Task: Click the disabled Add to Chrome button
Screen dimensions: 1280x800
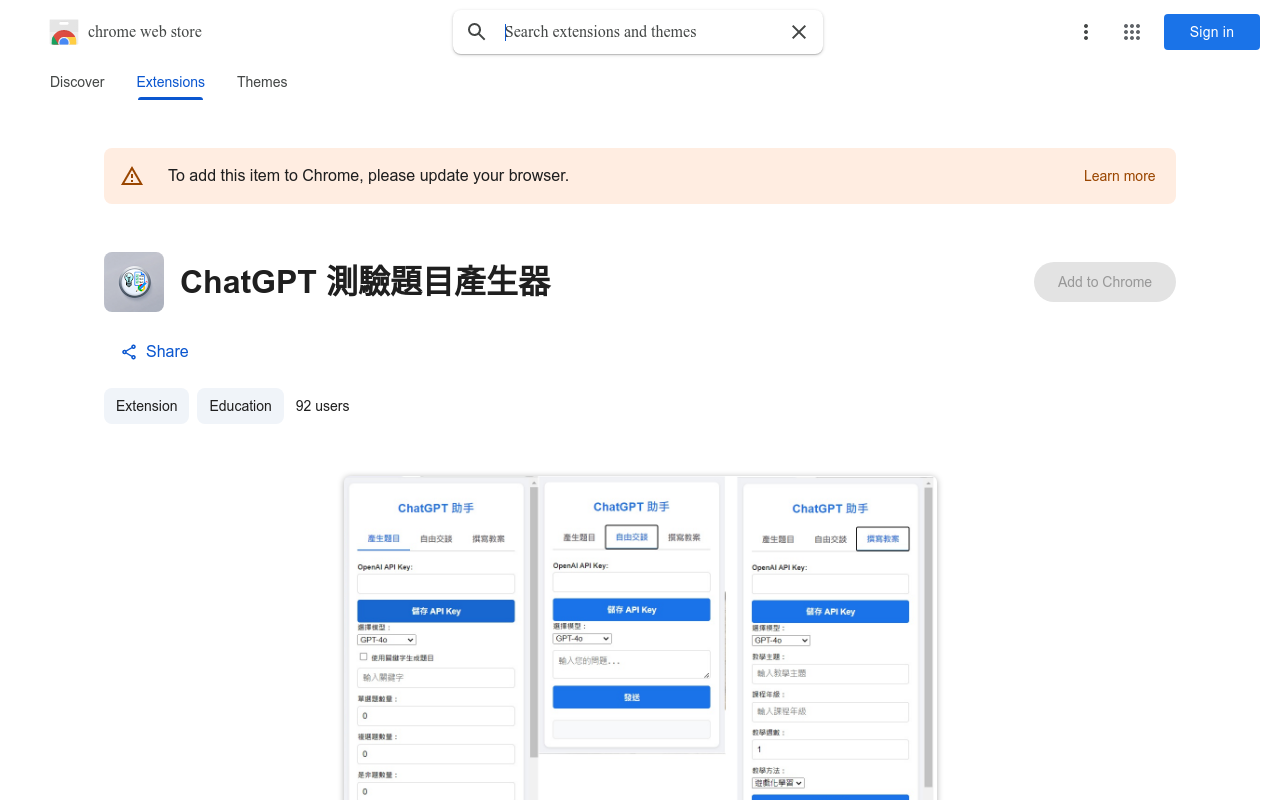Action: pos(1105,282)
